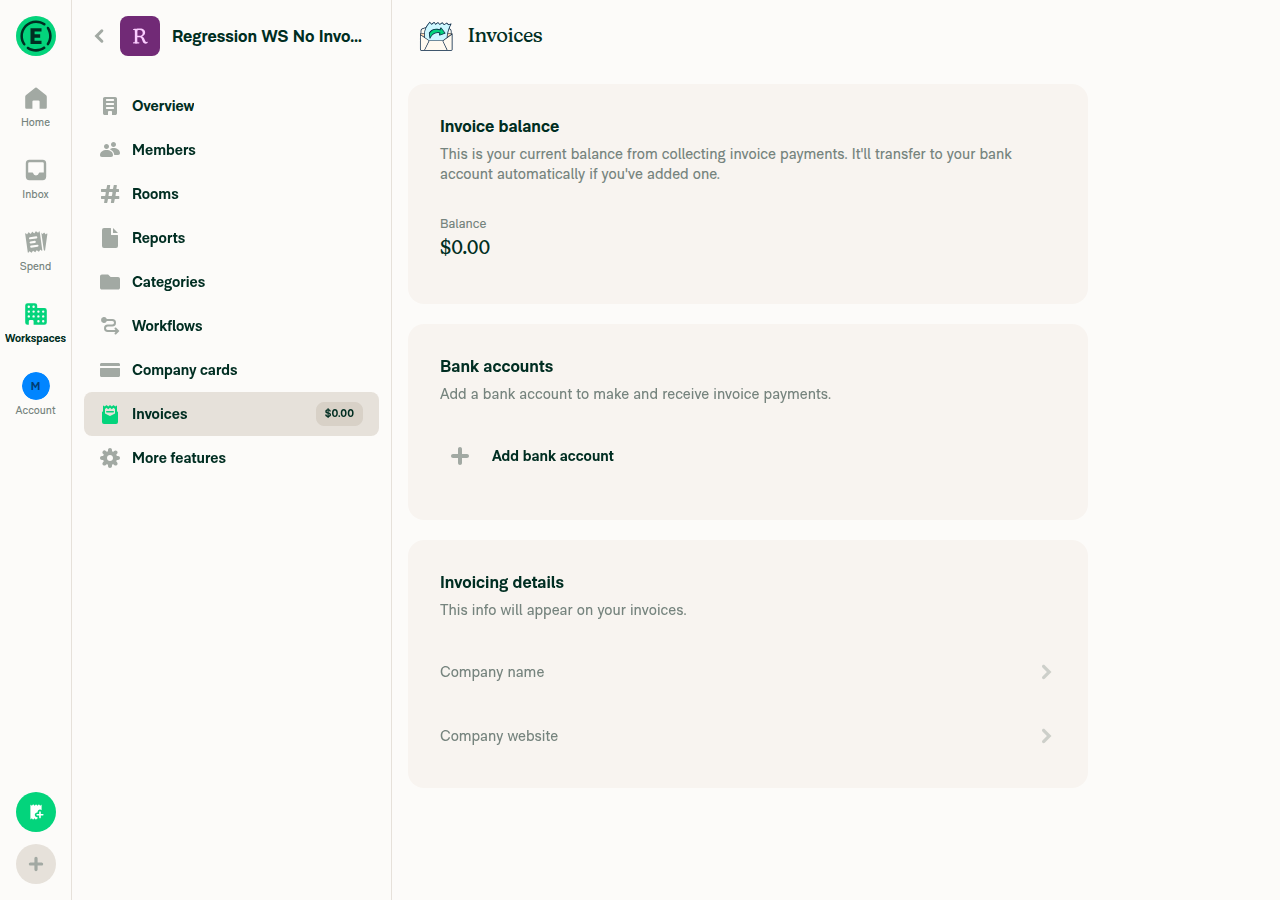Select Categories in the sidebar
Screen dimensions: 1280x900
(x=232, y=282)
